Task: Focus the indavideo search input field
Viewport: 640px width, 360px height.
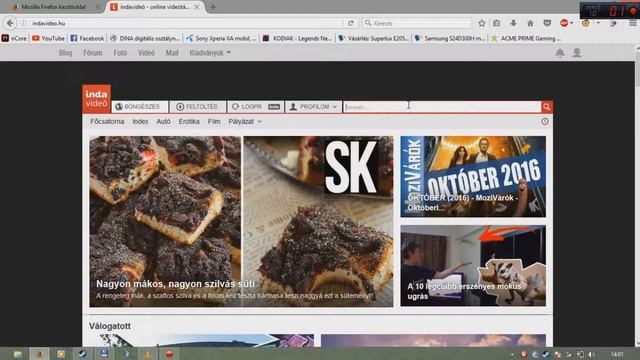Action: tap(442, 107)
